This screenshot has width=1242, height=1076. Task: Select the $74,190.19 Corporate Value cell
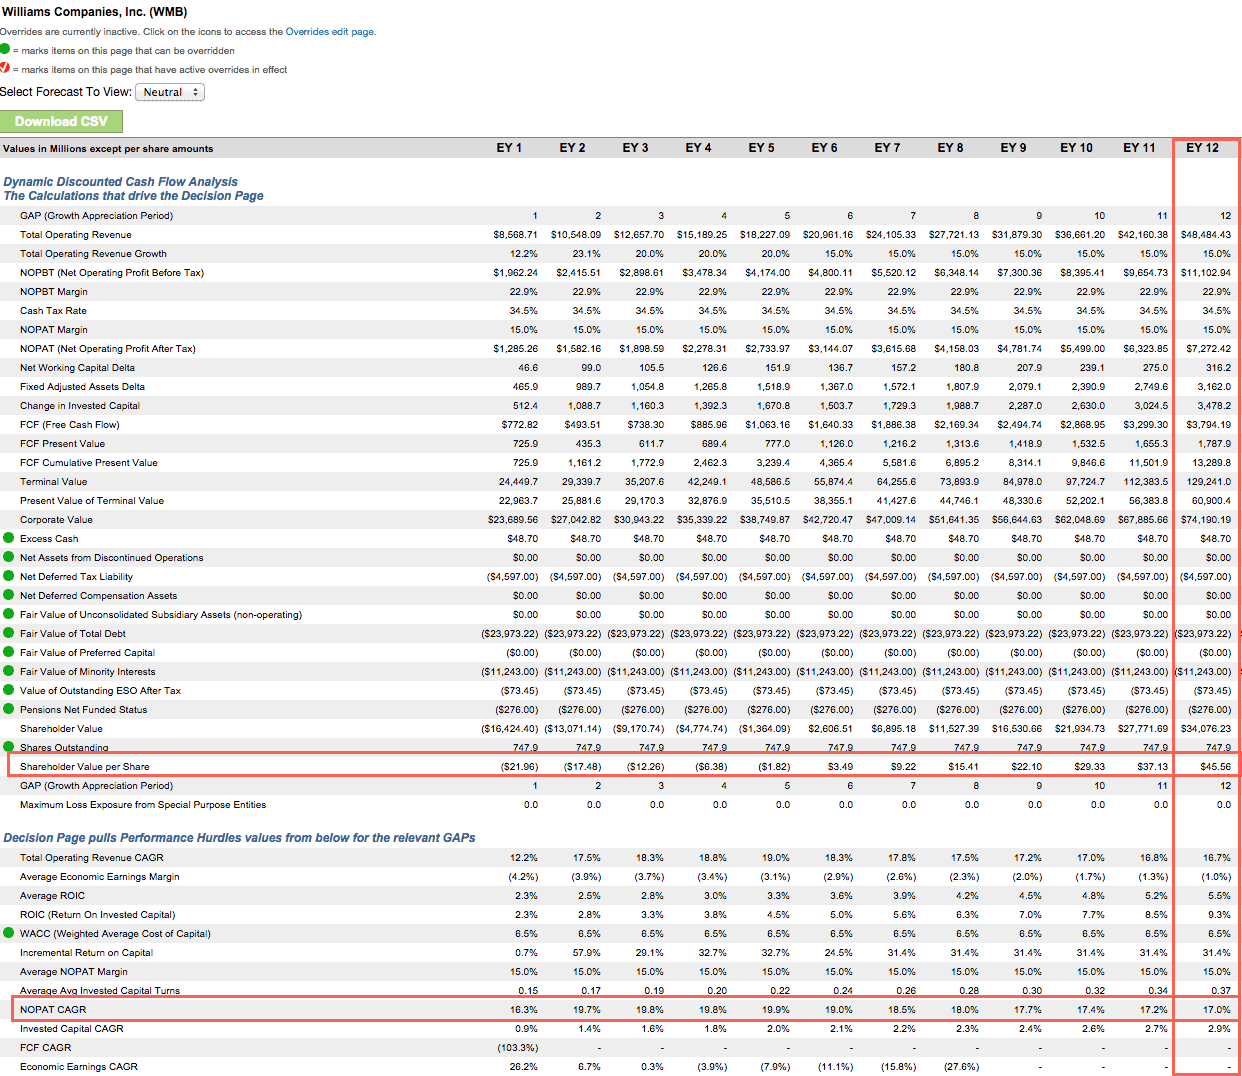click(1206, 520)
